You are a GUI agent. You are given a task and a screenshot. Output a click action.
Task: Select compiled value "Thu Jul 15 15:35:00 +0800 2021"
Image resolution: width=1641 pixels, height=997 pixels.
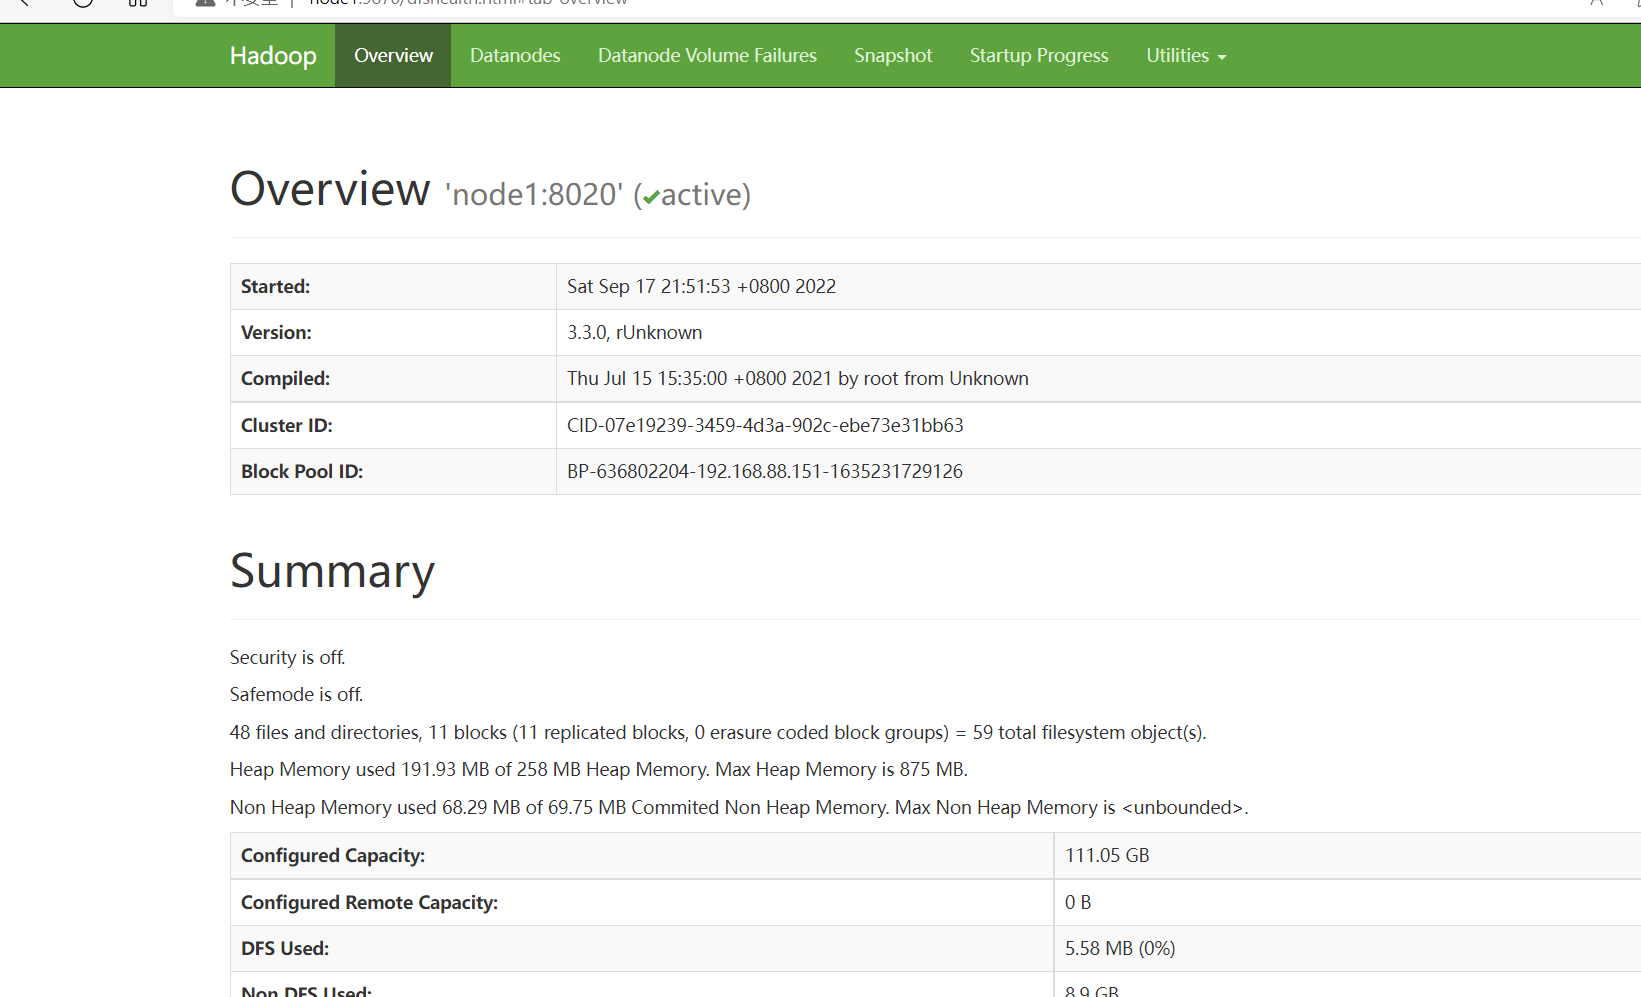point(699,379)
